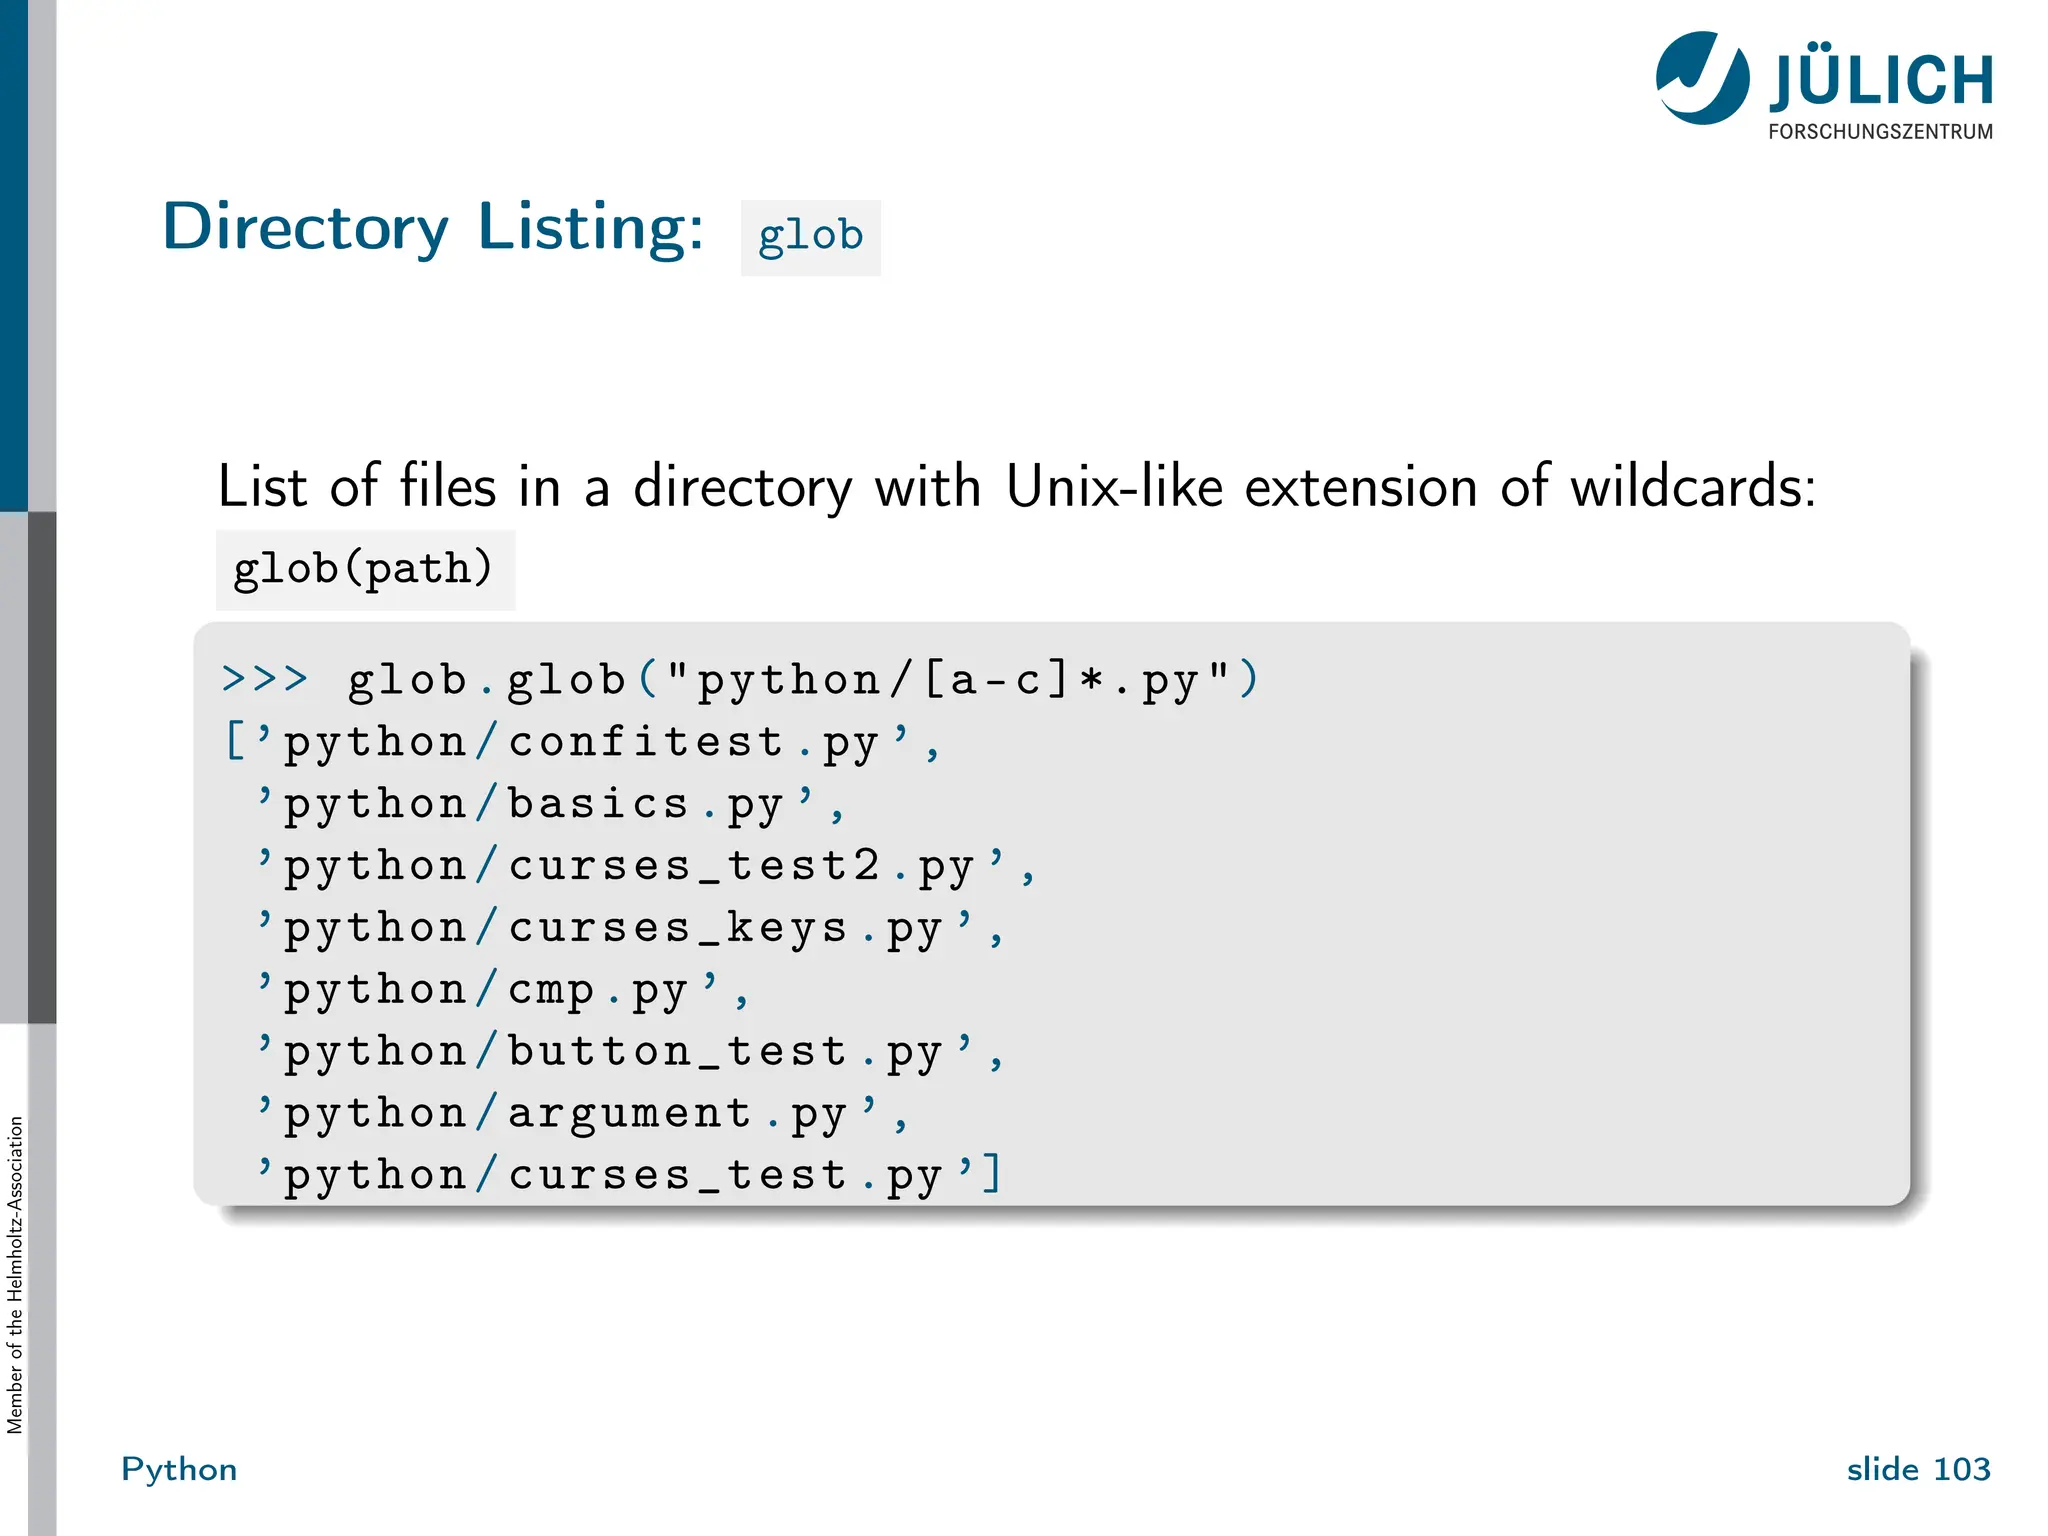Click the 'slide 103' page indicator
Screen dimensions: 2048x1536
point(1918,1469)
